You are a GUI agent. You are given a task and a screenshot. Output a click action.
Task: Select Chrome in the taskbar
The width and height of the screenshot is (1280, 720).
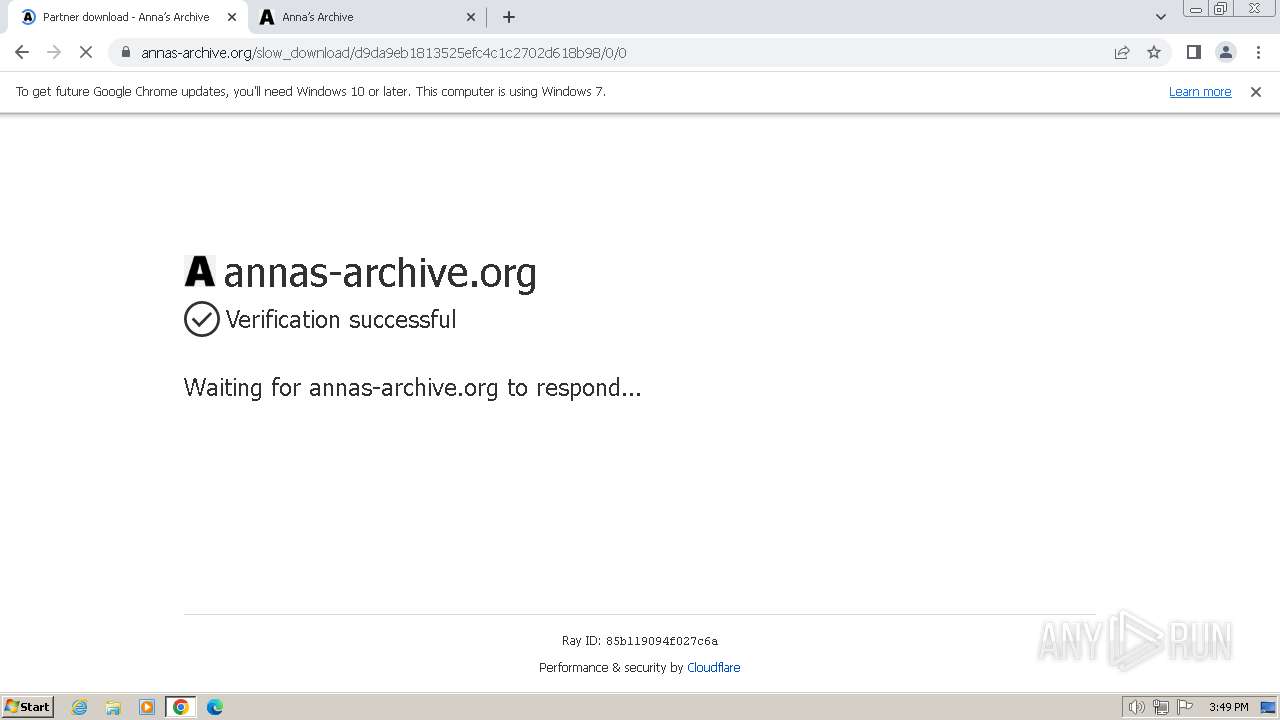181,707
